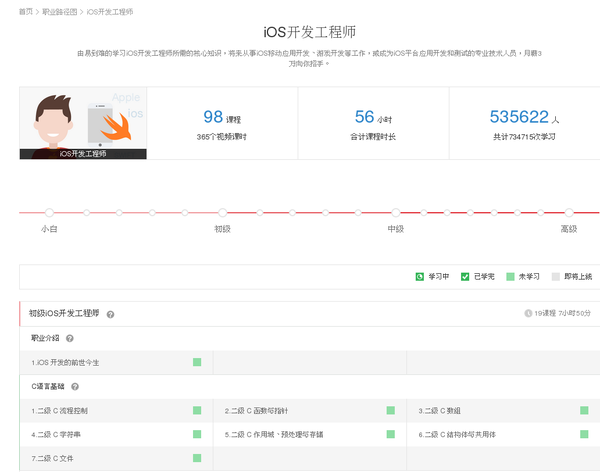Viewport: 600px width, 472px height.
Task: Click the help icon beside 初级iOS开发工程师
Action: click(111, 314)
